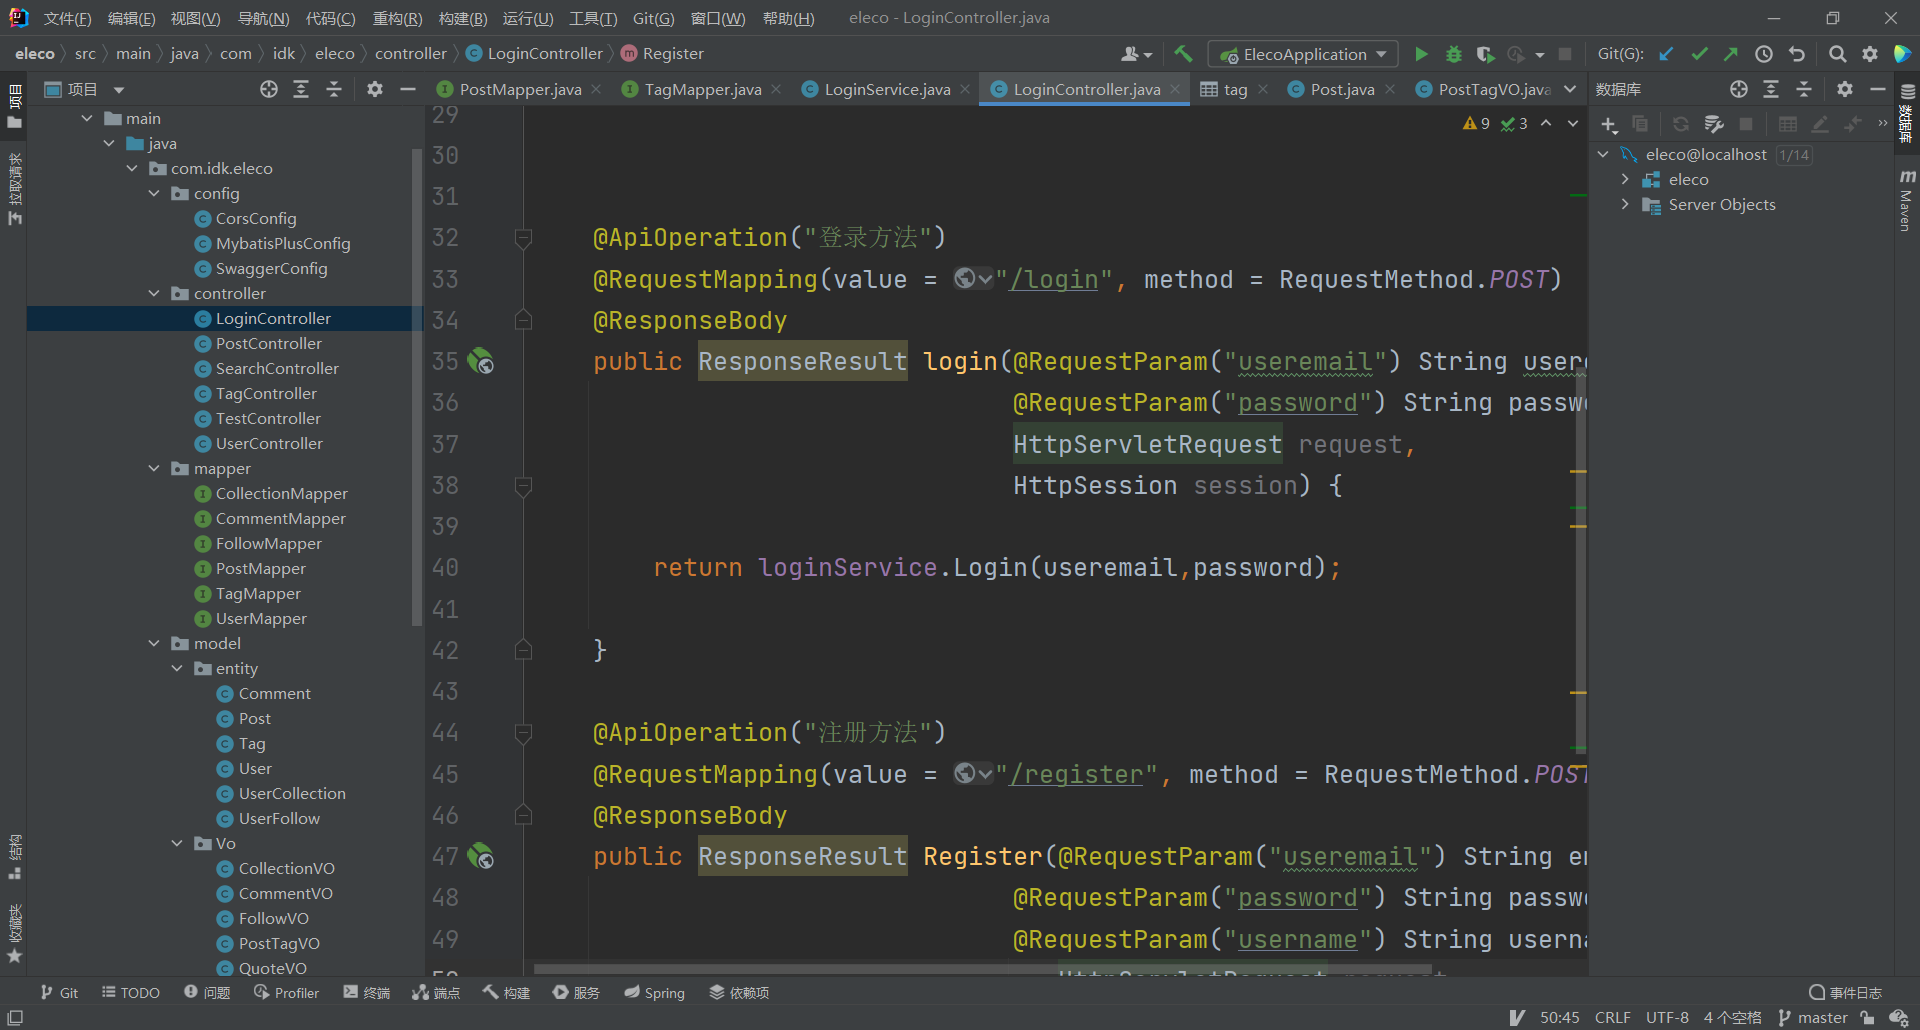Toggle fold marker at line 44
This screenshot has height=1030, width=1920.
click(x=523, y=733)
